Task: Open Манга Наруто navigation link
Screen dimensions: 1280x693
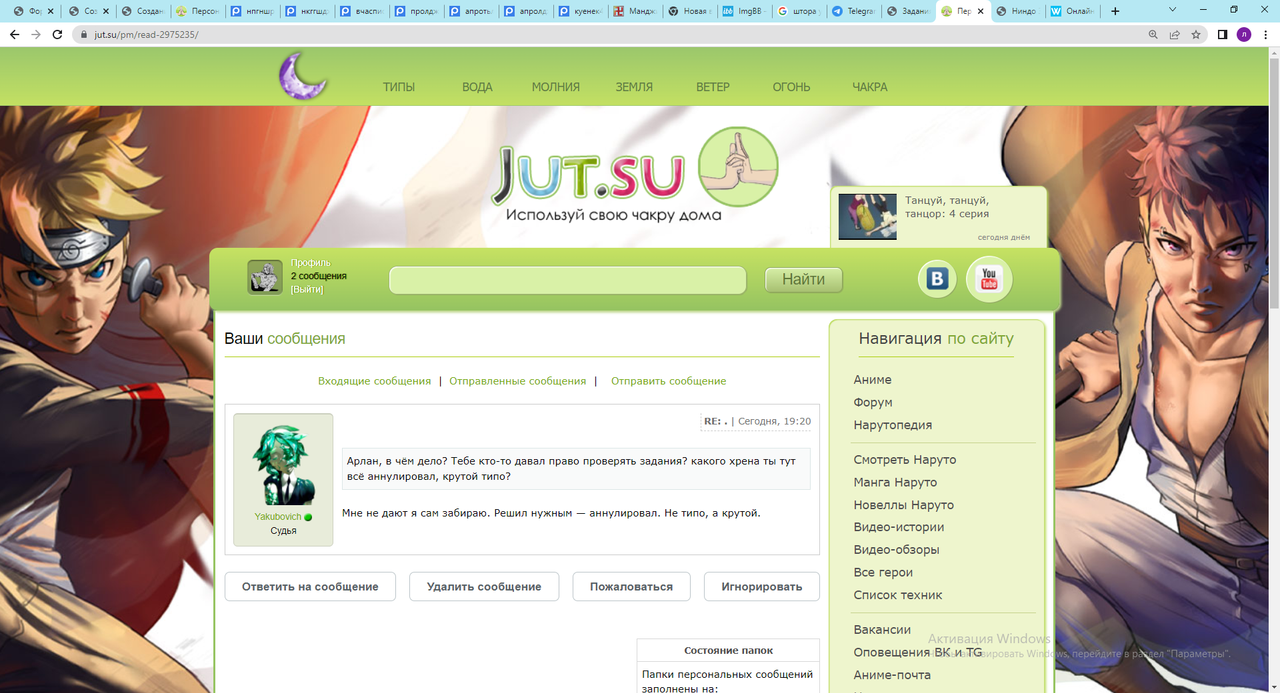Action: [x=896, y=482]
